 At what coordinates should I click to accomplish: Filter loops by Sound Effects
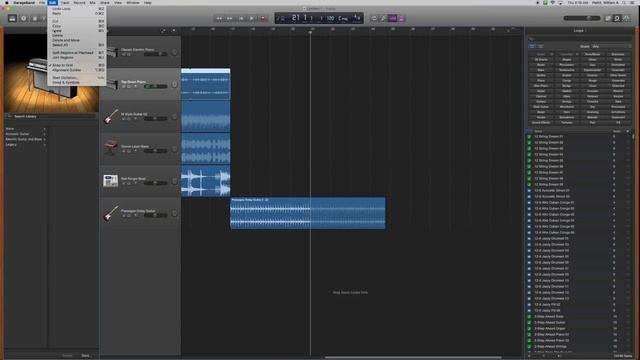tap(541, 122)
